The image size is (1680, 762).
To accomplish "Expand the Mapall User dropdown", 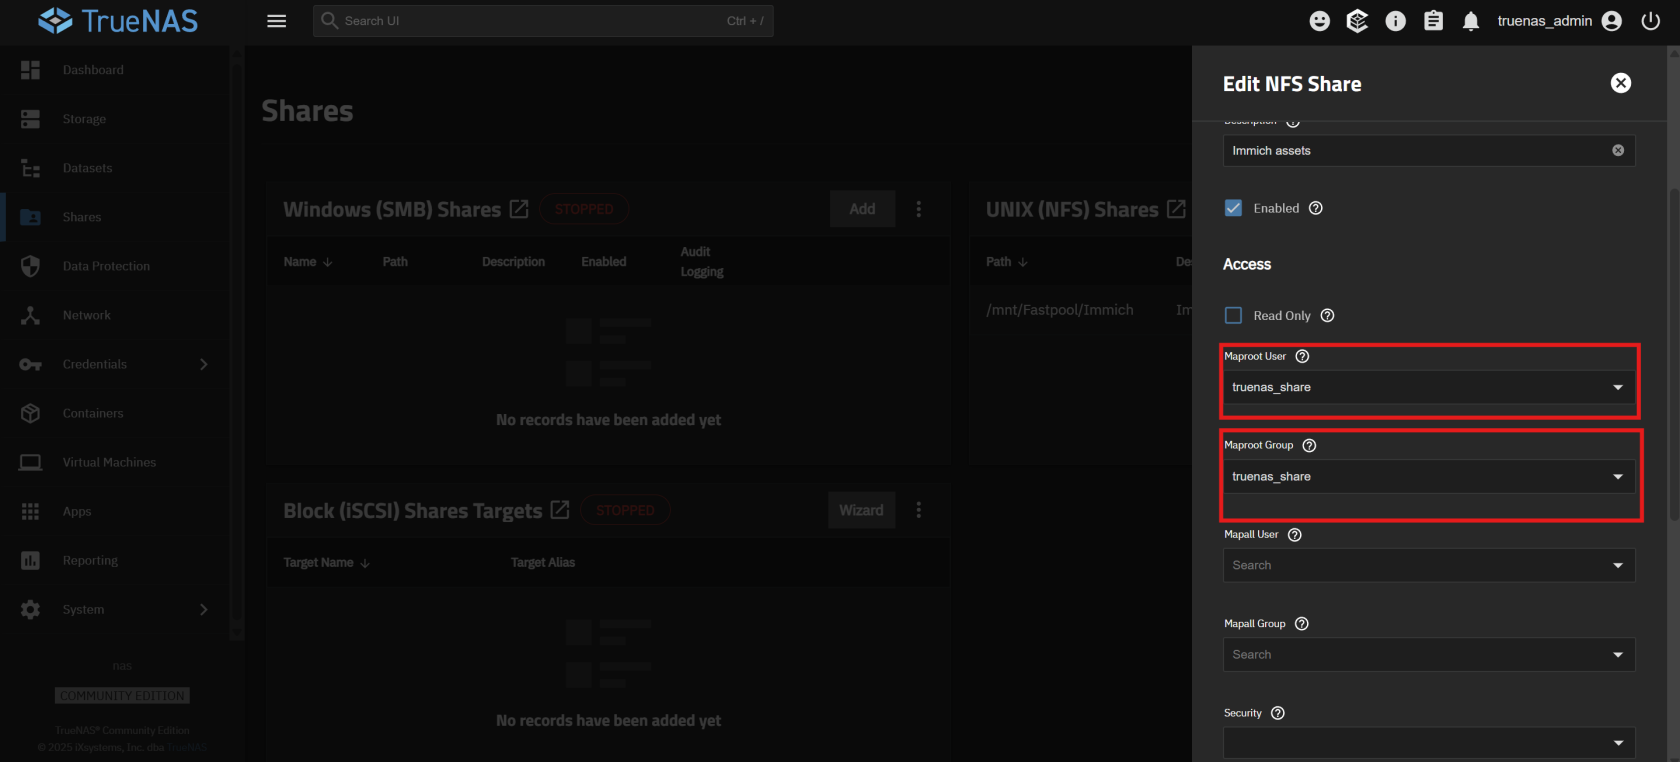I will coord(1428,565).
